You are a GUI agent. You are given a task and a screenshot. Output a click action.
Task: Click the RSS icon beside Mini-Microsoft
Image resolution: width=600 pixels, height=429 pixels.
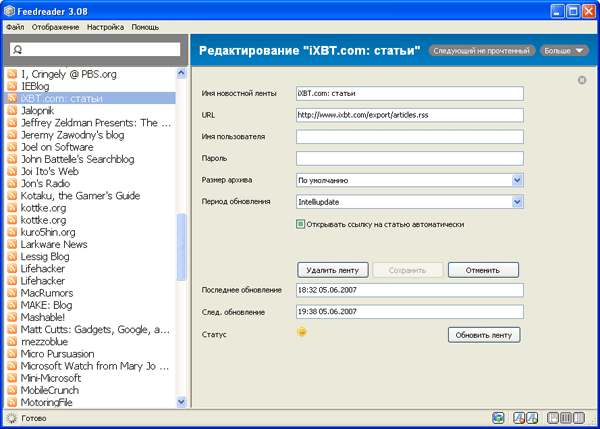(12, 378)
